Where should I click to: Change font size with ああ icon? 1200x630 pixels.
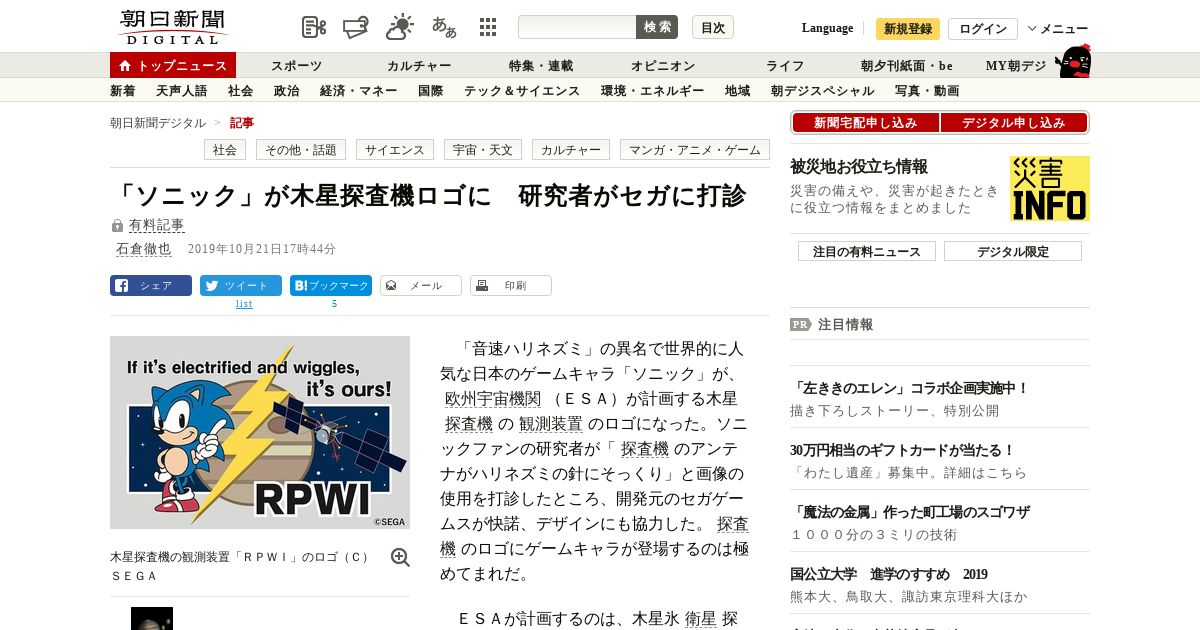click(444, 27)
